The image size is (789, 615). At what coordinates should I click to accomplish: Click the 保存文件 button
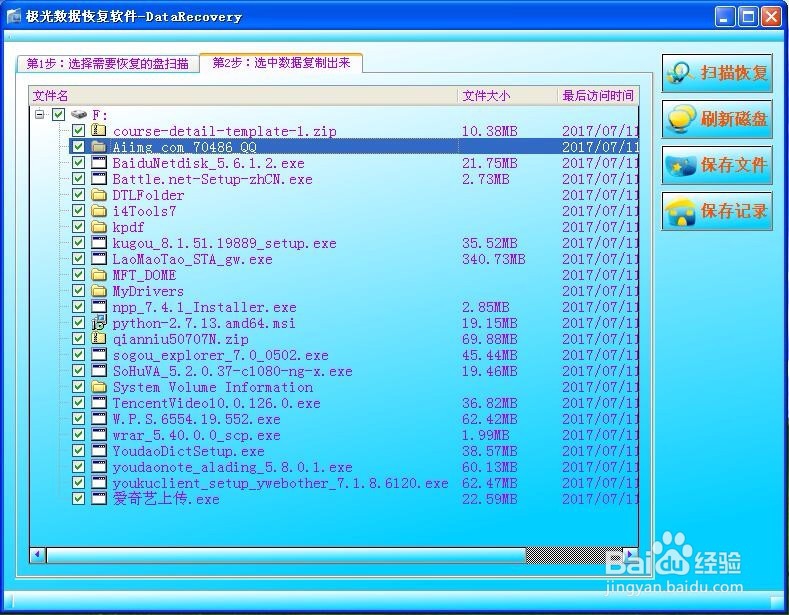pos(717,165)
